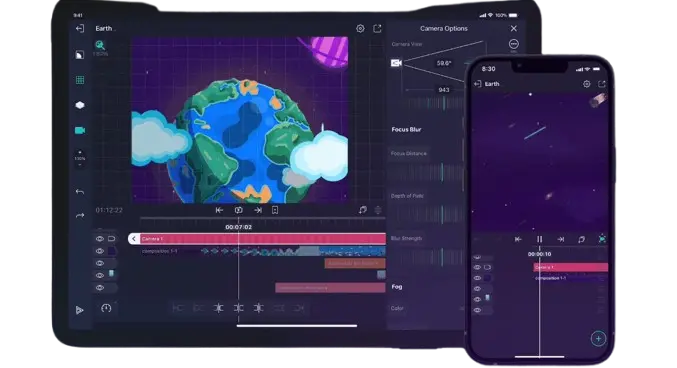Click the Fog section heading
Screen dimensions: 677x368
pos(397,286)
